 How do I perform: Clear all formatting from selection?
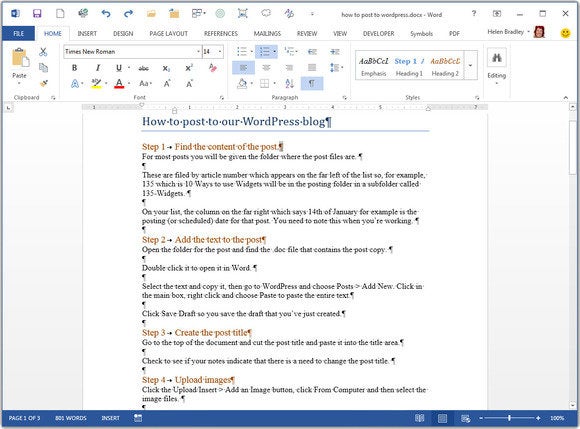tap(212, 68)
